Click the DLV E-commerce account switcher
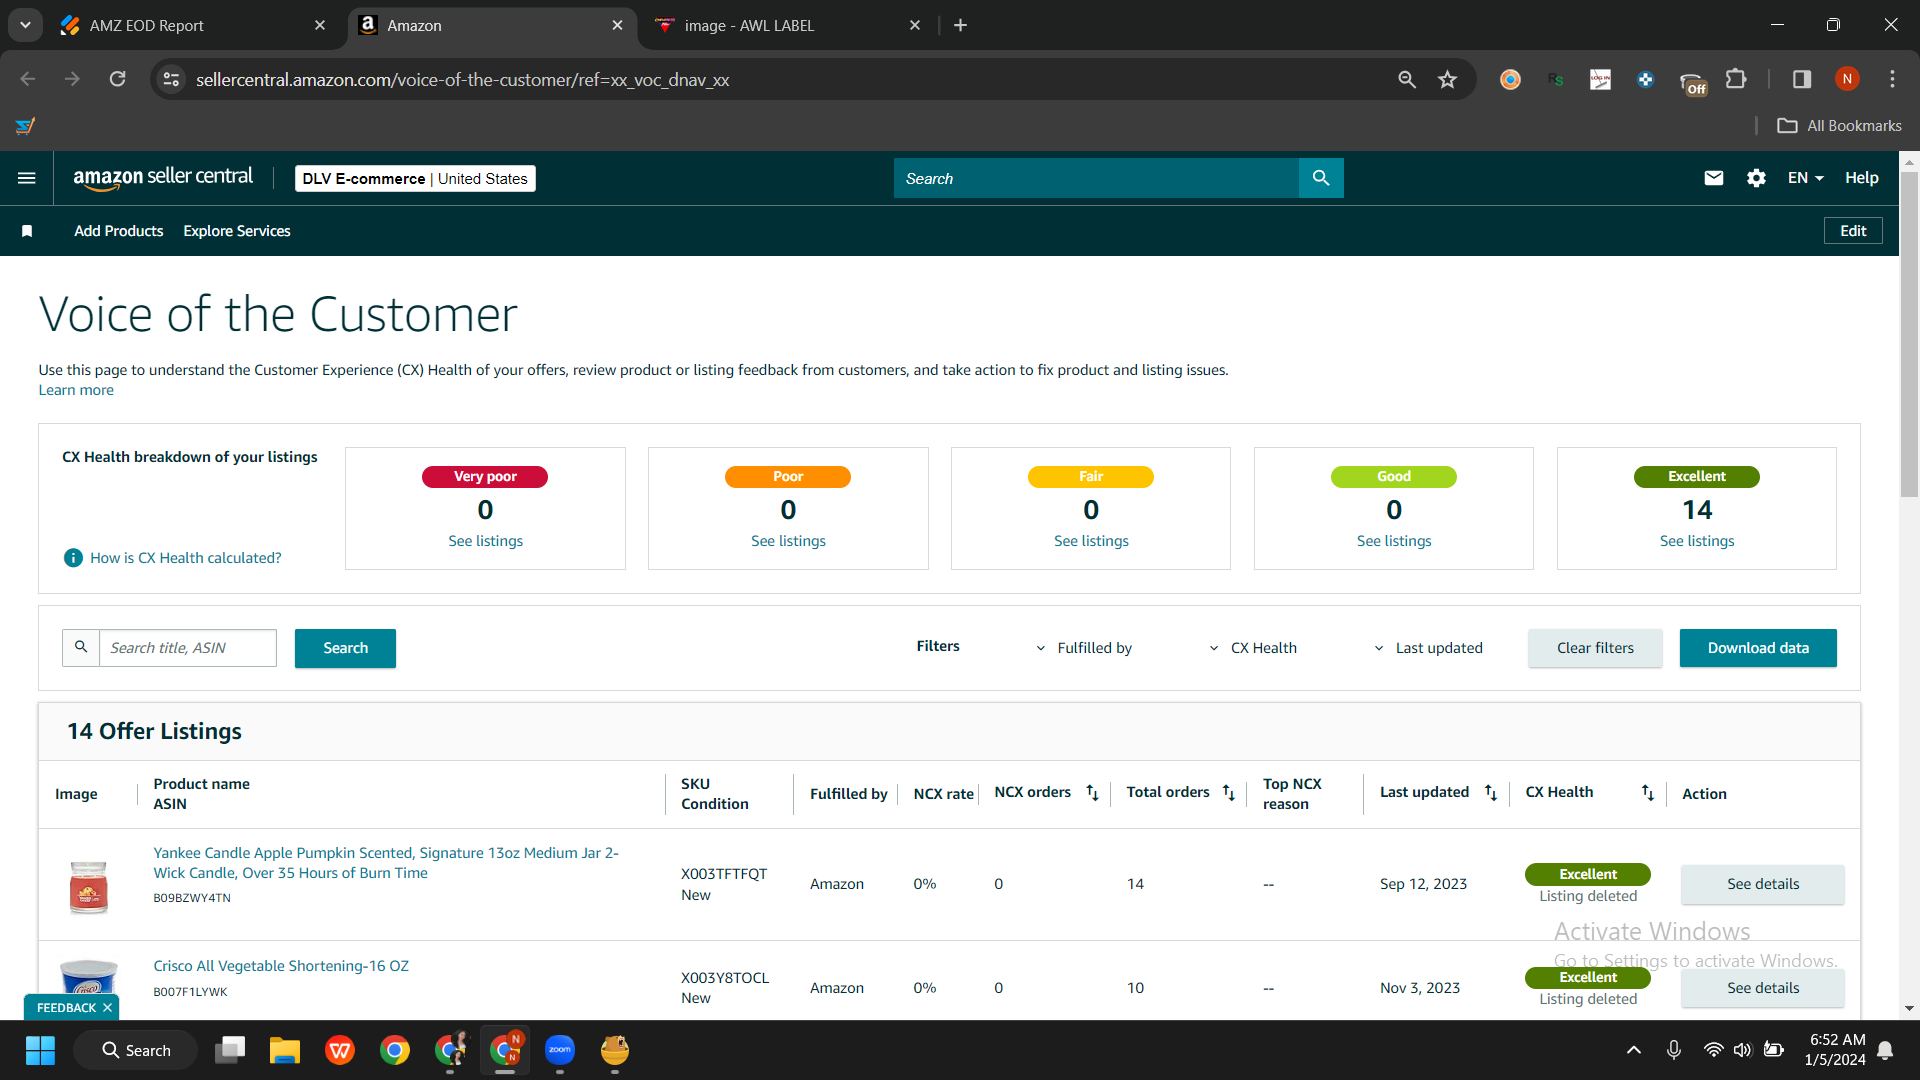The width and height of the screenshot is (1920, 1080). tap(415, 178)
